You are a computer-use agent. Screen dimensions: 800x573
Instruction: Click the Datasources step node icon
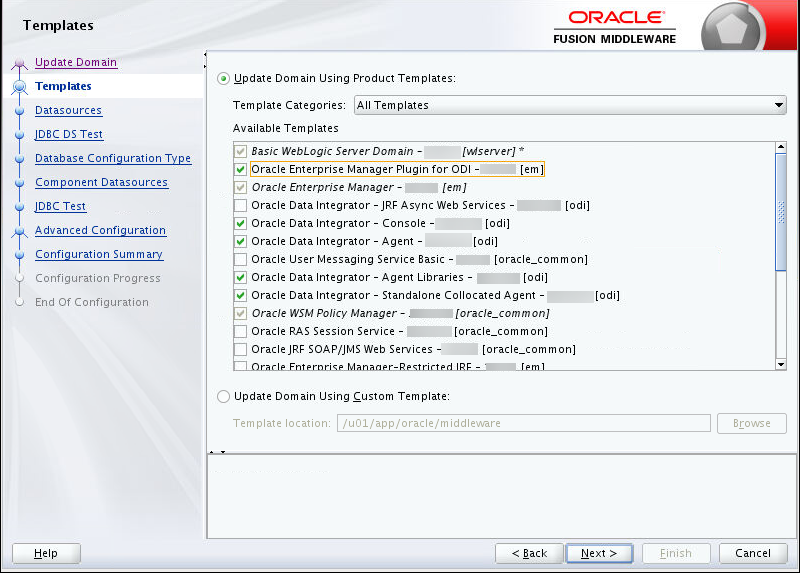pos(20,111)
